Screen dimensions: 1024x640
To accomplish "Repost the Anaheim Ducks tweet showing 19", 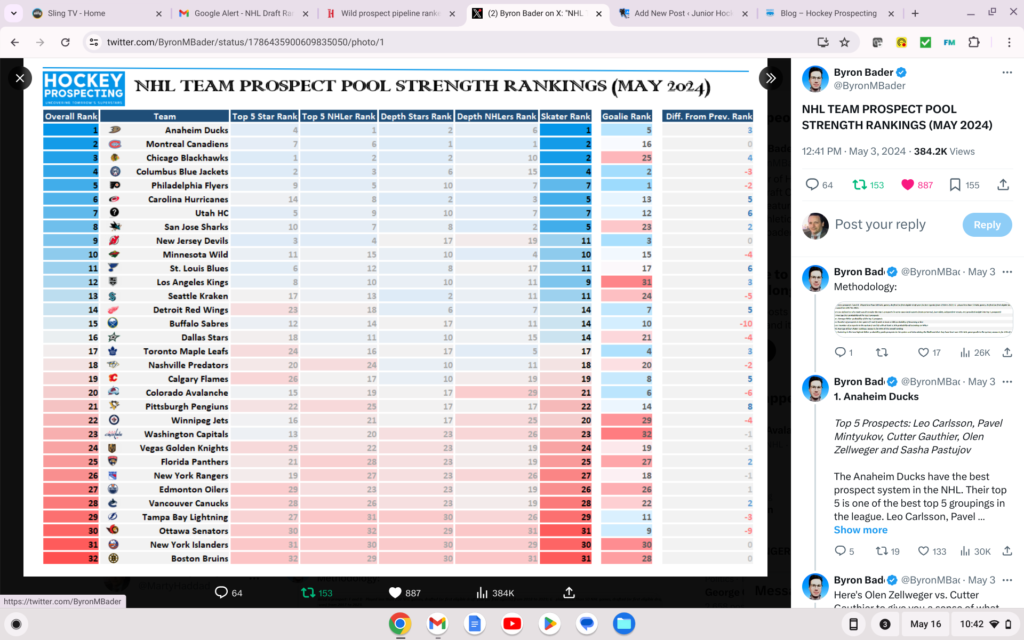I will pyautogui.click(x=882, y=551).
